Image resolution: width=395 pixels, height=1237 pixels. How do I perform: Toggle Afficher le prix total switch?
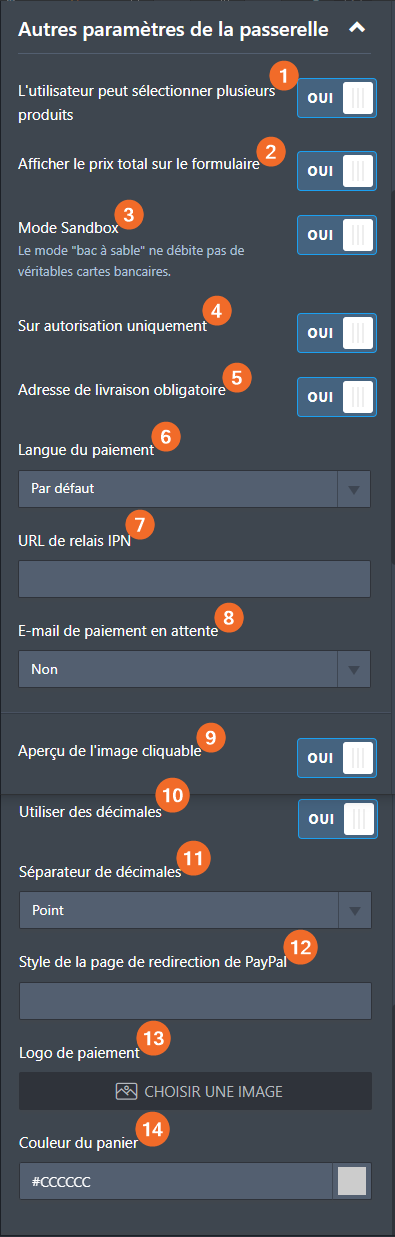337,171
